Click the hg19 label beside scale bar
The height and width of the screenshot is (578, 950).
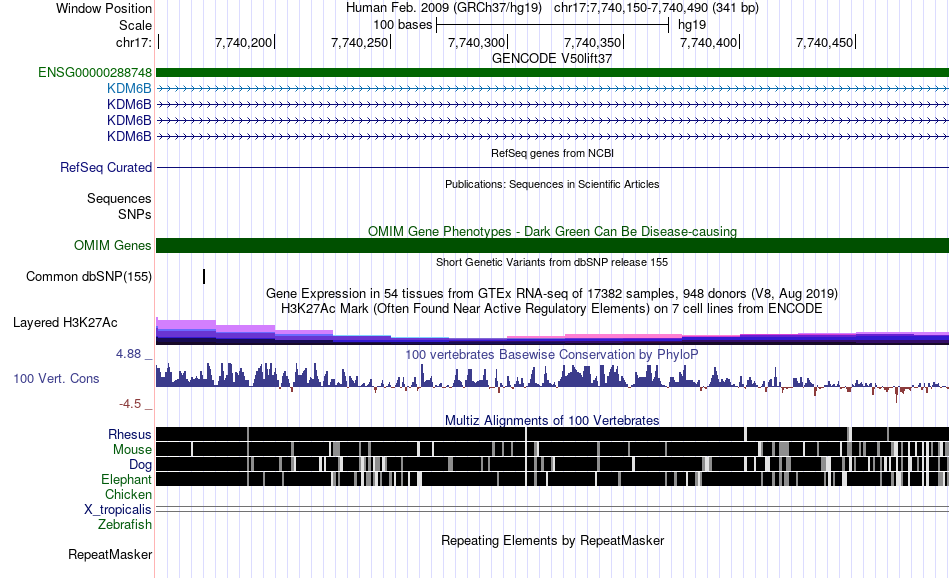point(692,25)
